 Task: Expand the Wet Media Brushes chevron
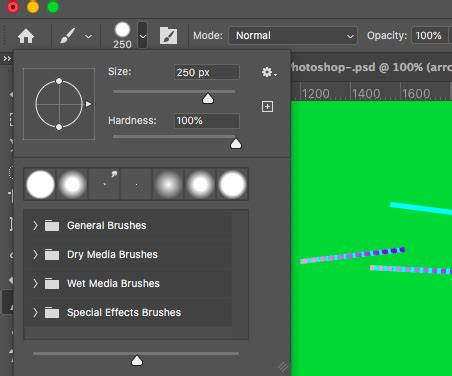coord(35,283)
